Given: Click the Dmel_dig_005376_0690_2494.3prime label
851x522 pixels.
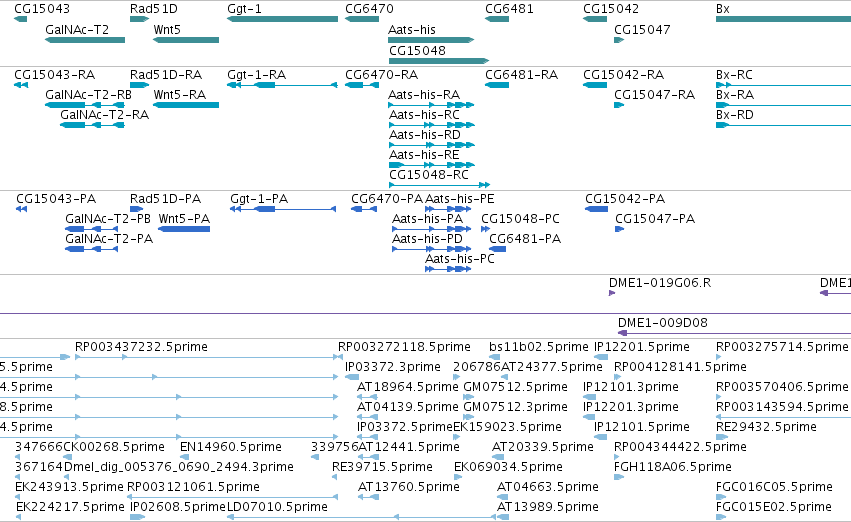Looking at the screenshot, I should point(179,467).
